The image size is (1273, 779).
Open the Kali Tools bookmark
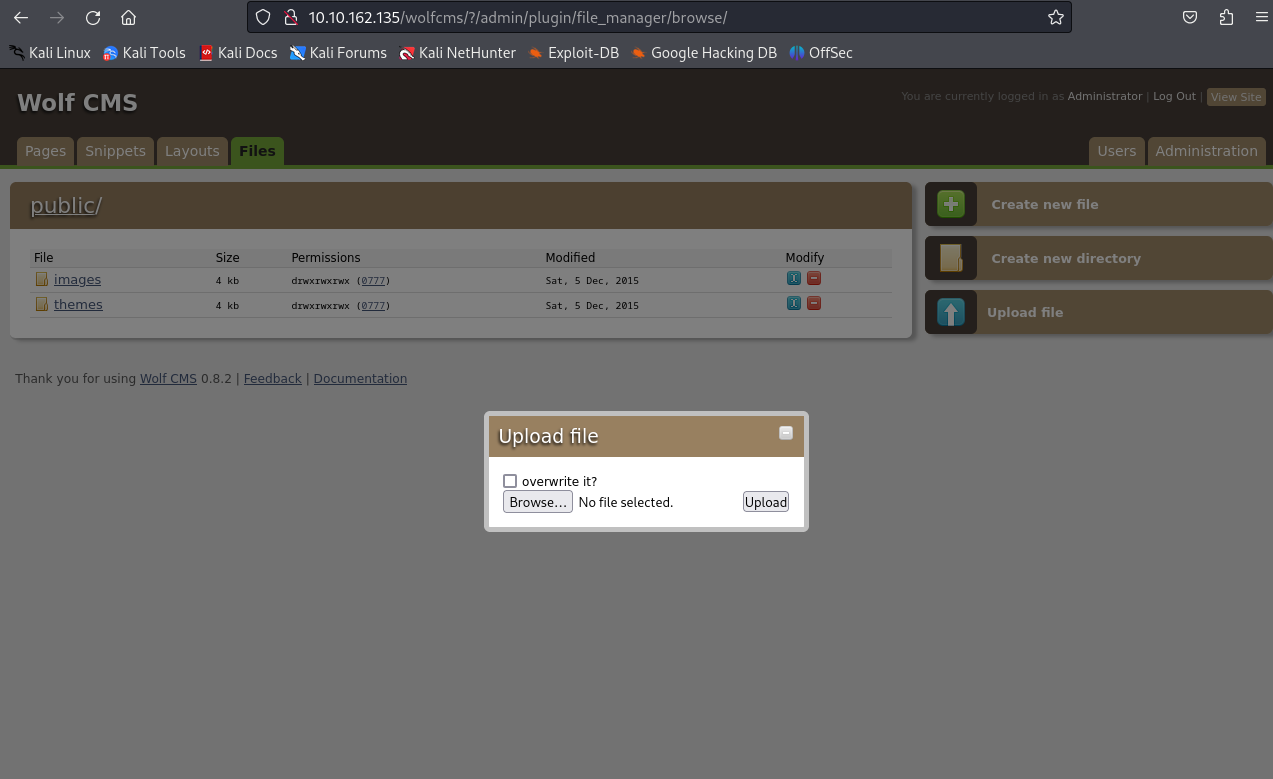144,53
